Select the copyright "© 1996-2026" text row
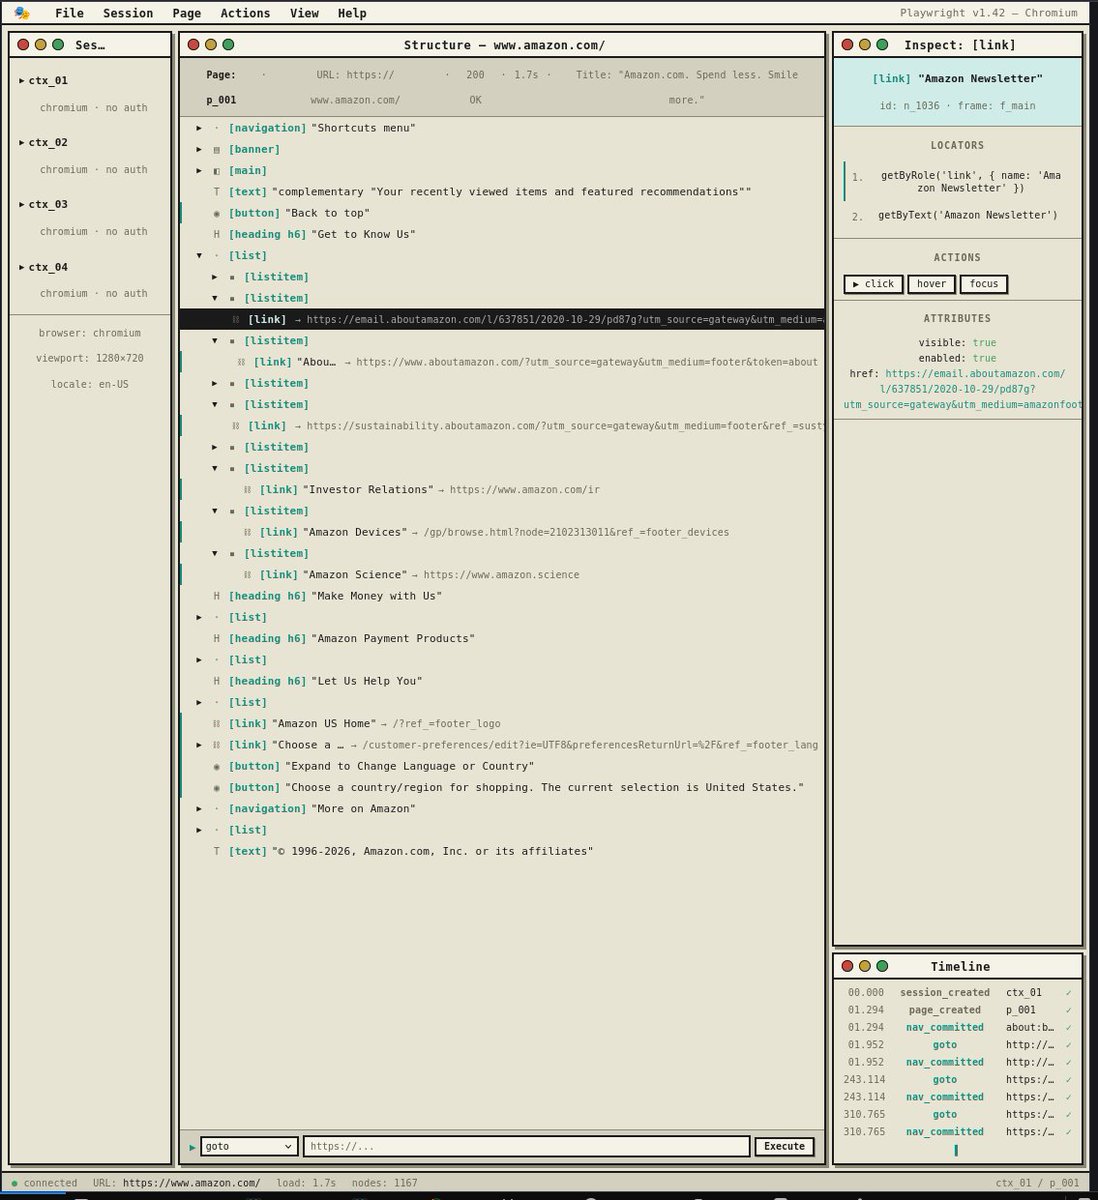 (502, 851)
